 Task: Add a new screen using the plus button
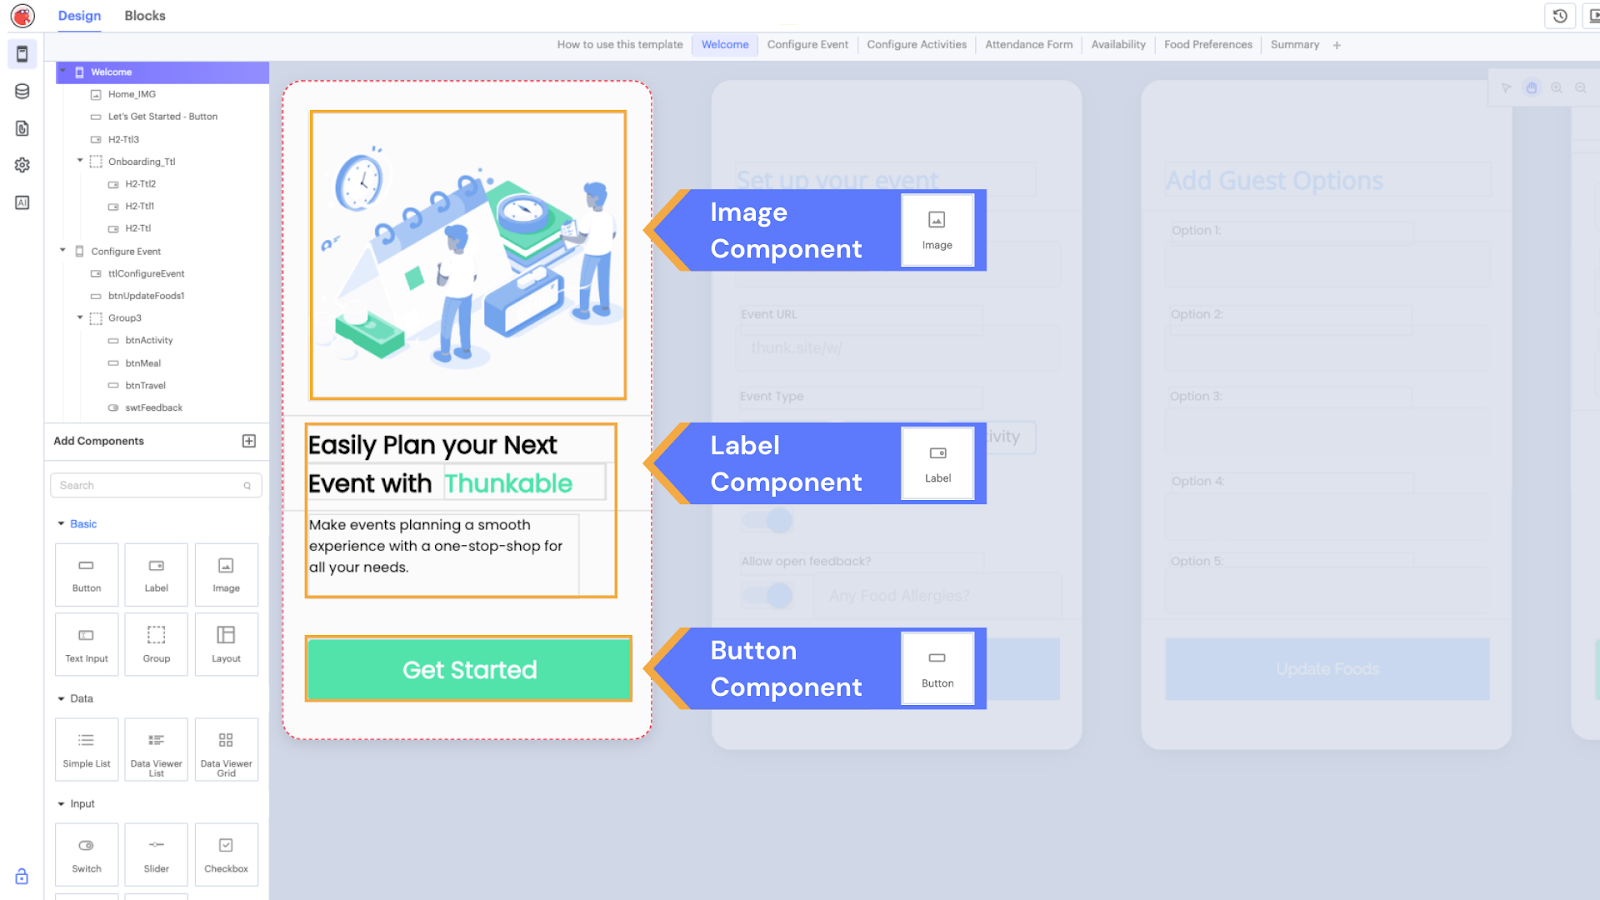(1337, 44)
